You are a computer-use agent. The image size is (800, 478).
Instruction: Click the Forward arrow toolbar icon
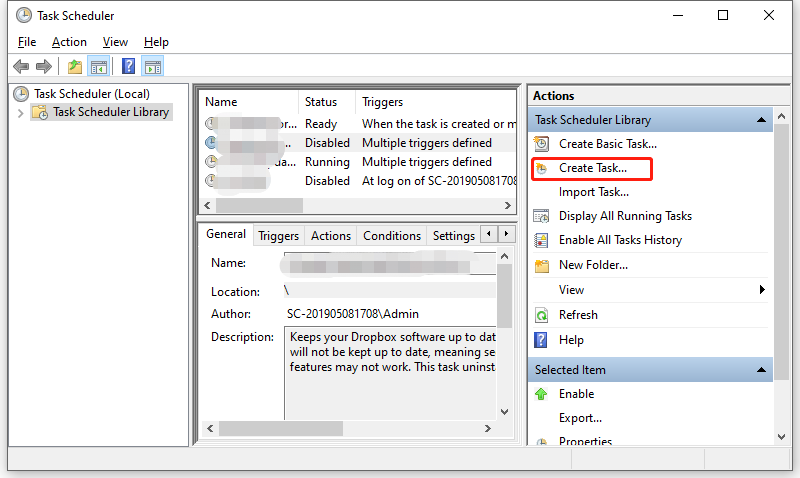pos(44,66)
